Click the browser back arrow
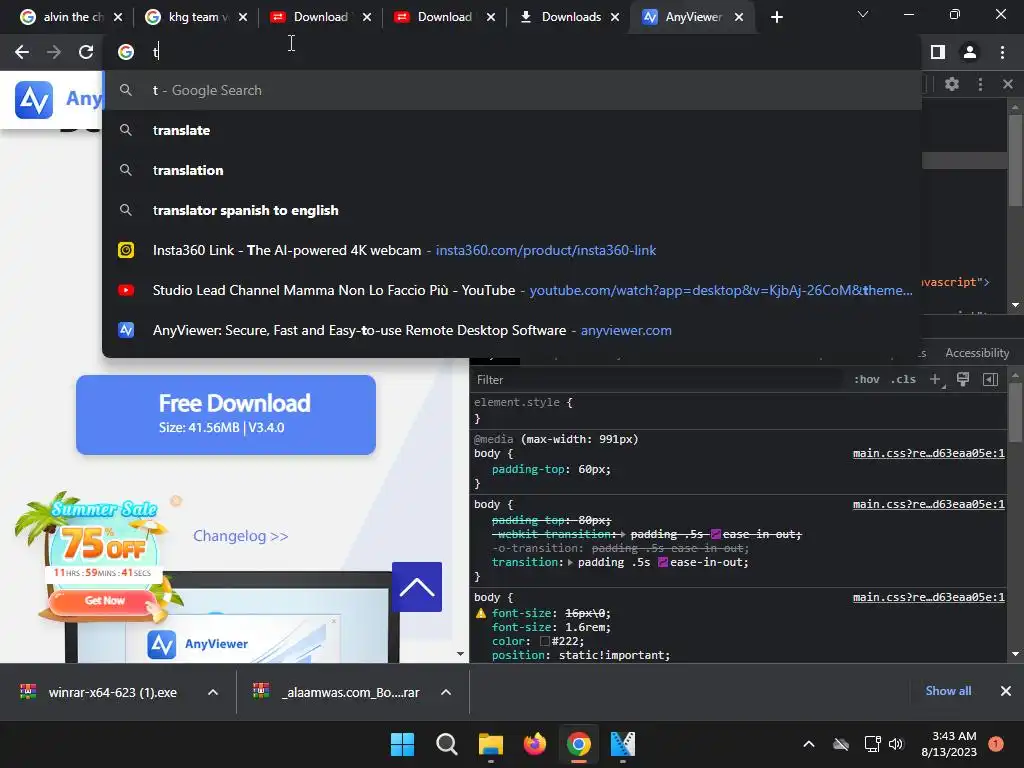The height and width of the screenshot is (768, 1024). point(22,52)
